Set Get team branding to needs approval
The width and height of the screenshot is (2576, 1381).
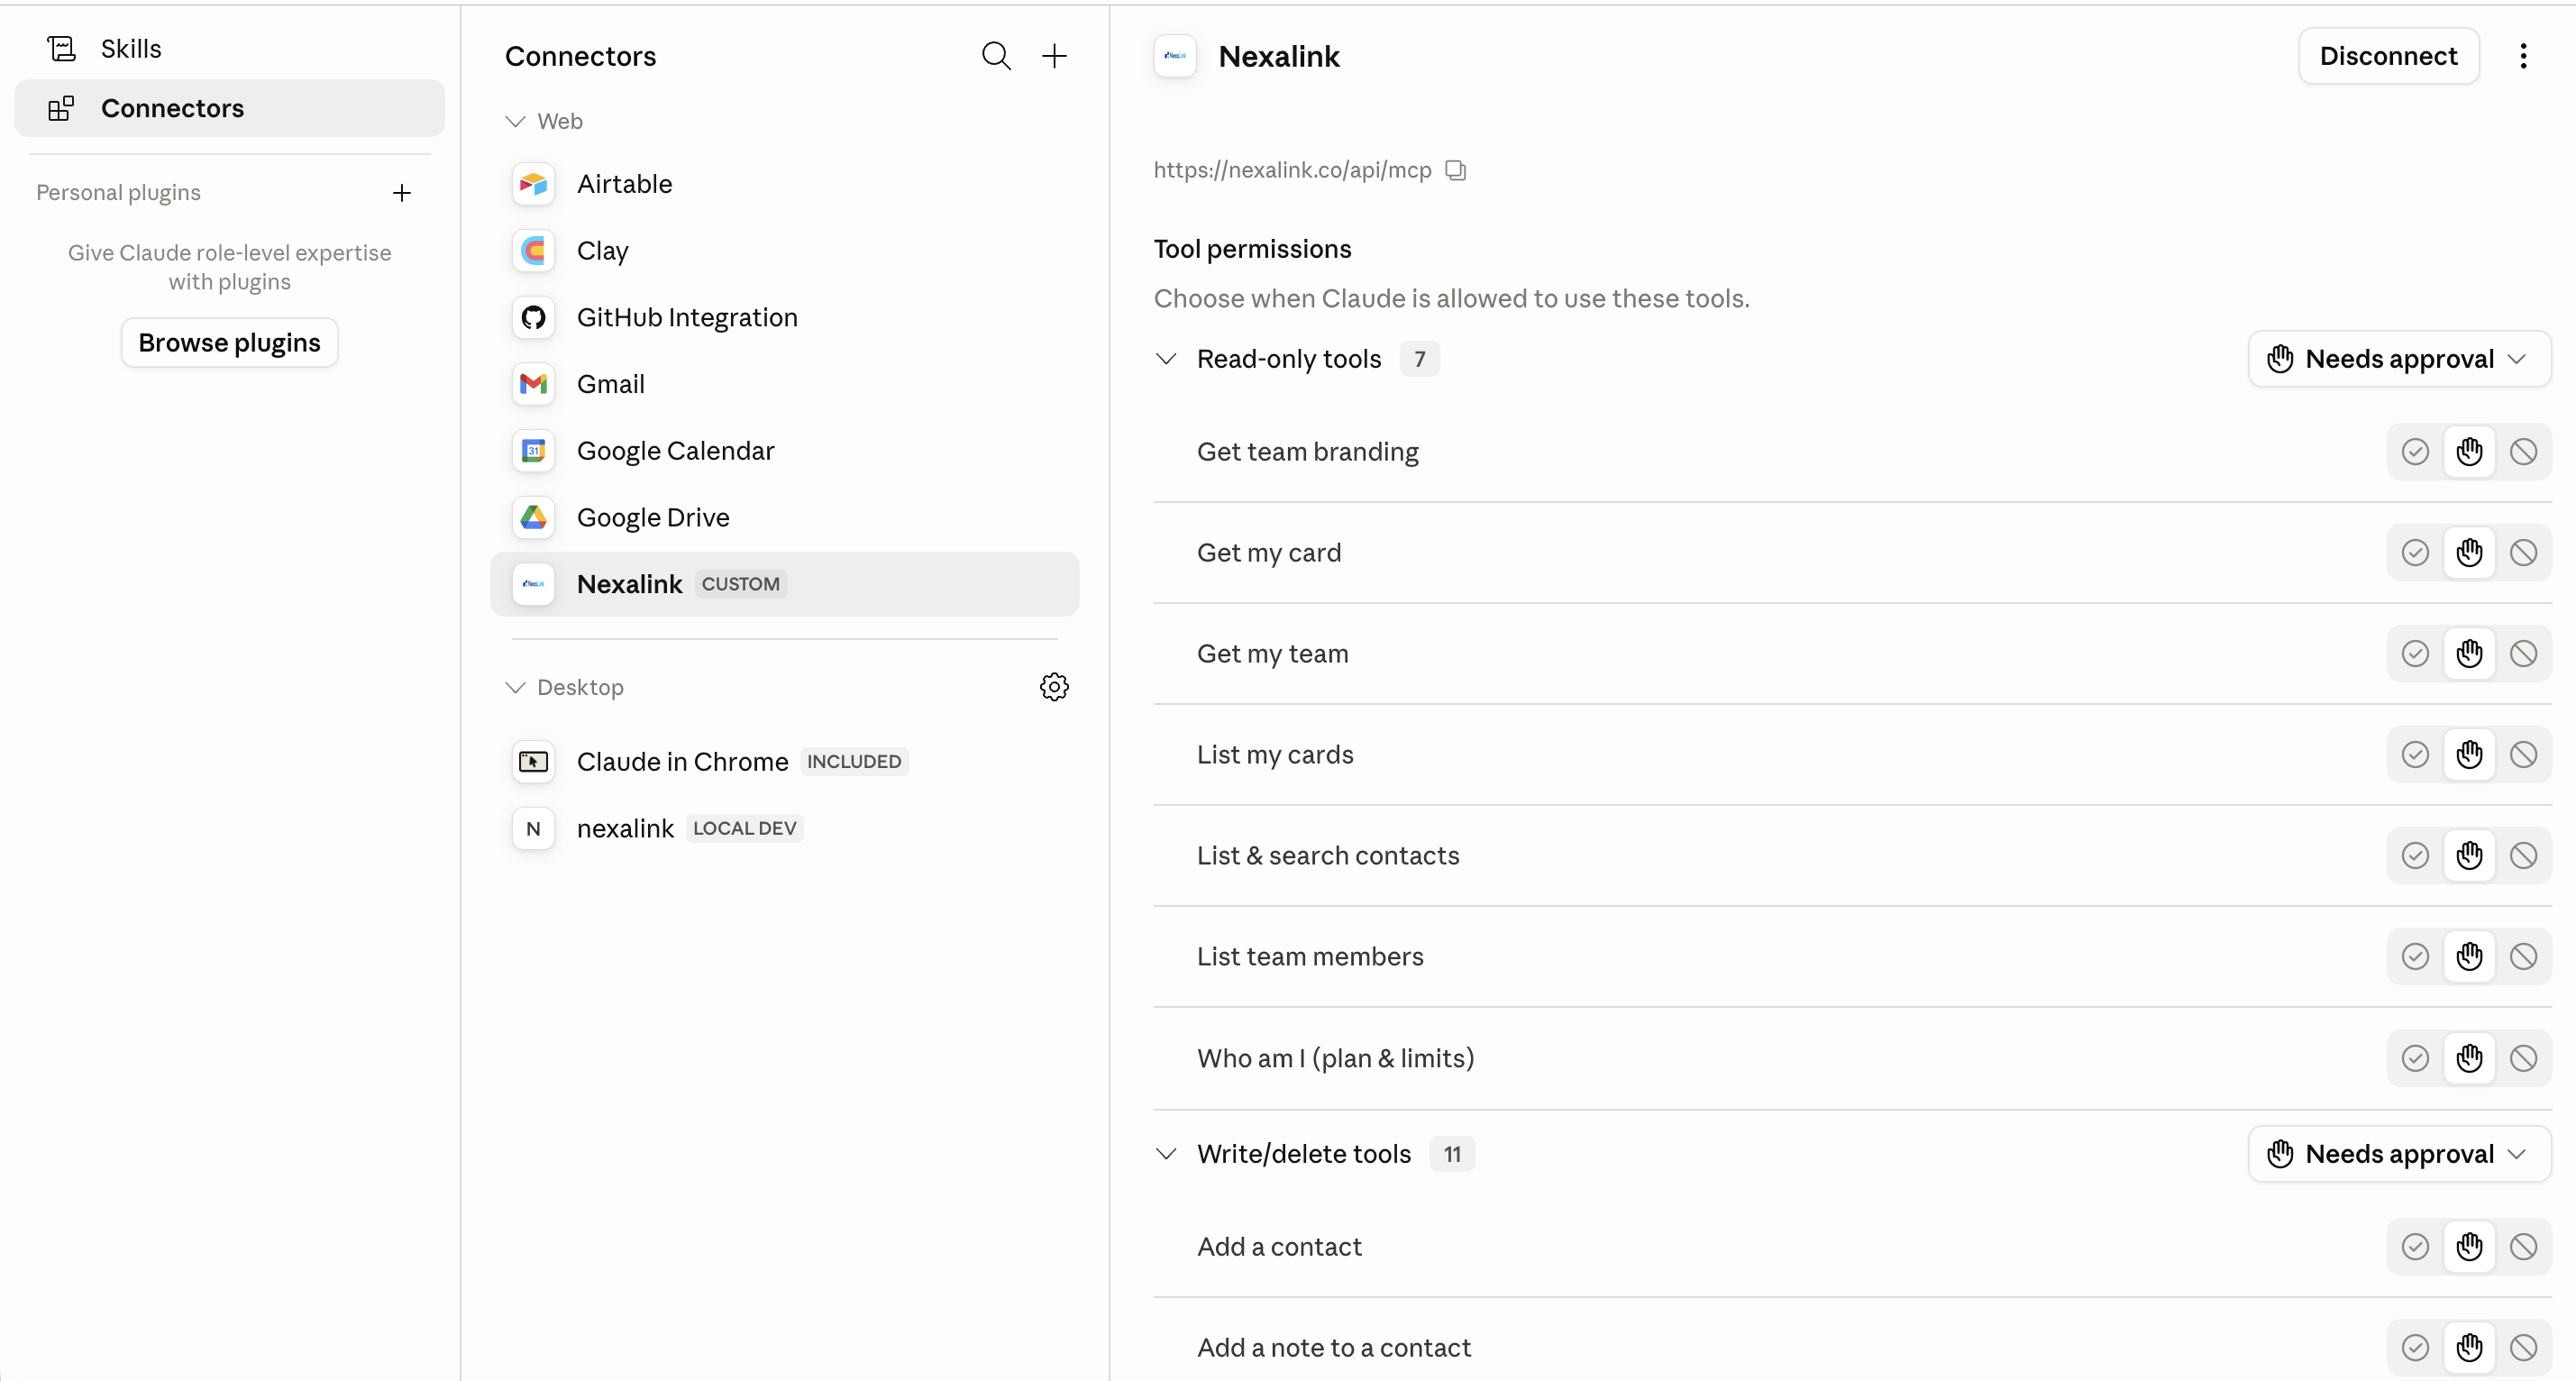coord(2469,452)
